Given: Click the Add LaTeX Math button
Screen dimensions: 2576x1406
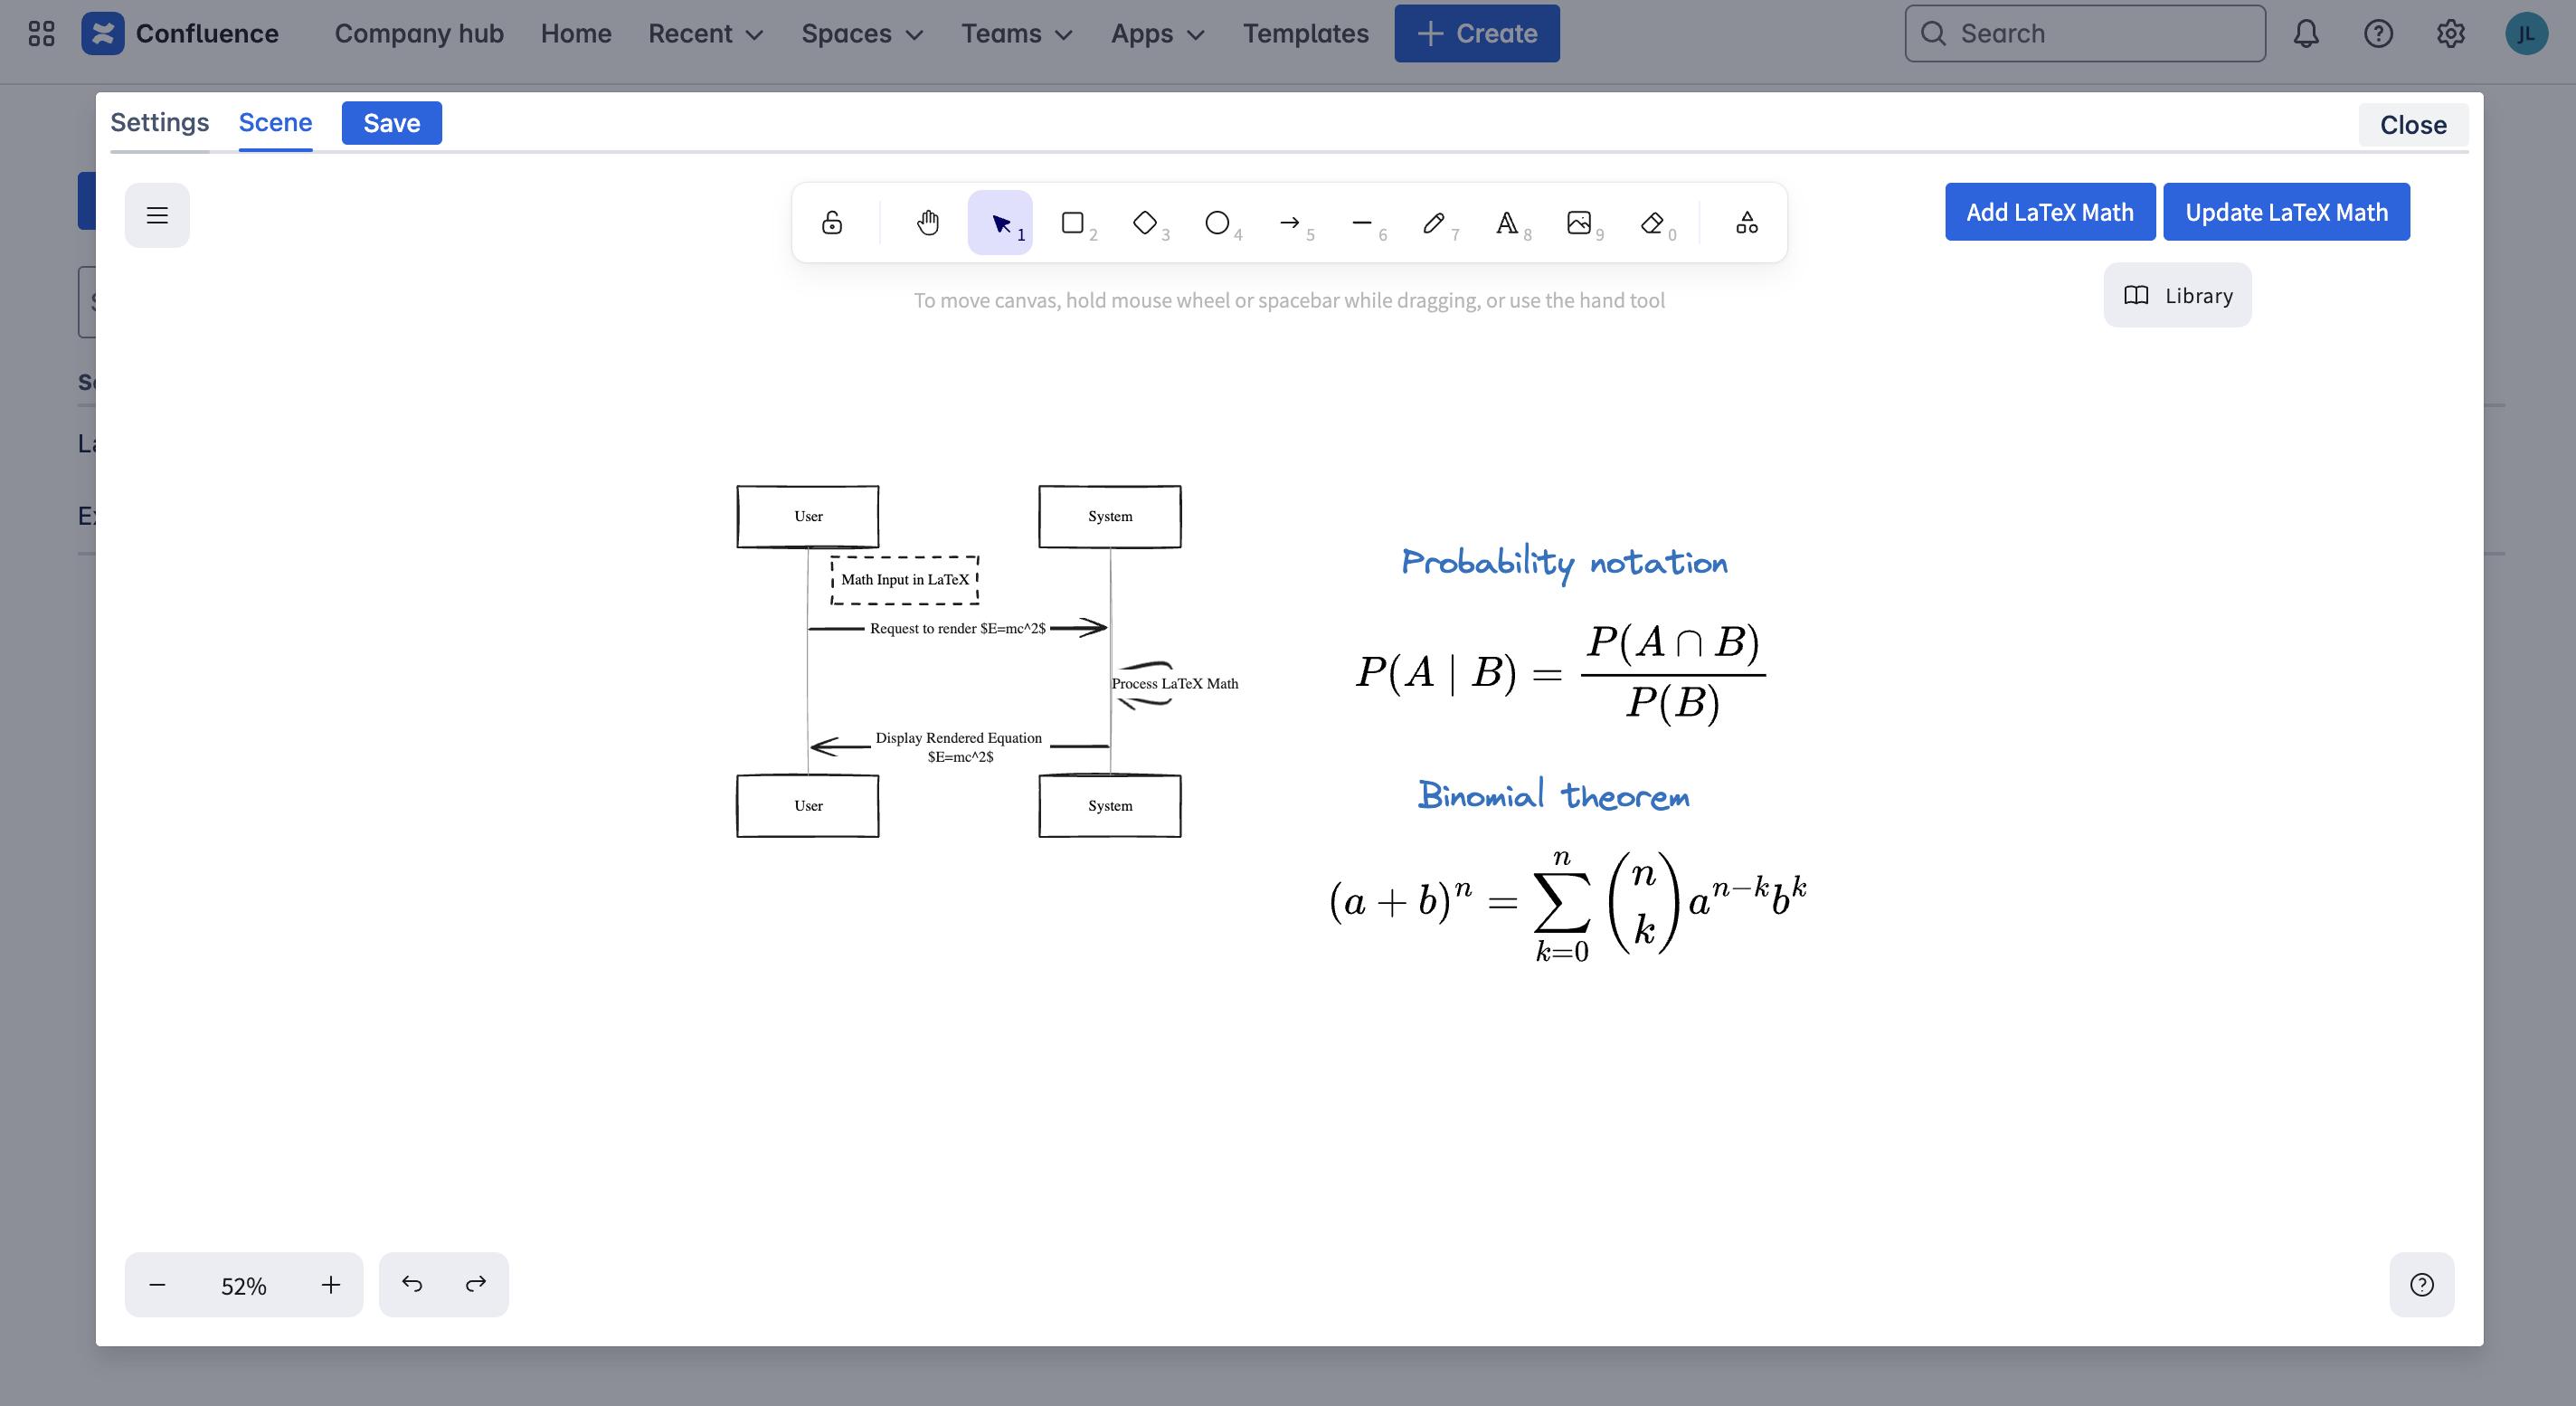Looking at the screenshot, I should (x=2050, y=211).
